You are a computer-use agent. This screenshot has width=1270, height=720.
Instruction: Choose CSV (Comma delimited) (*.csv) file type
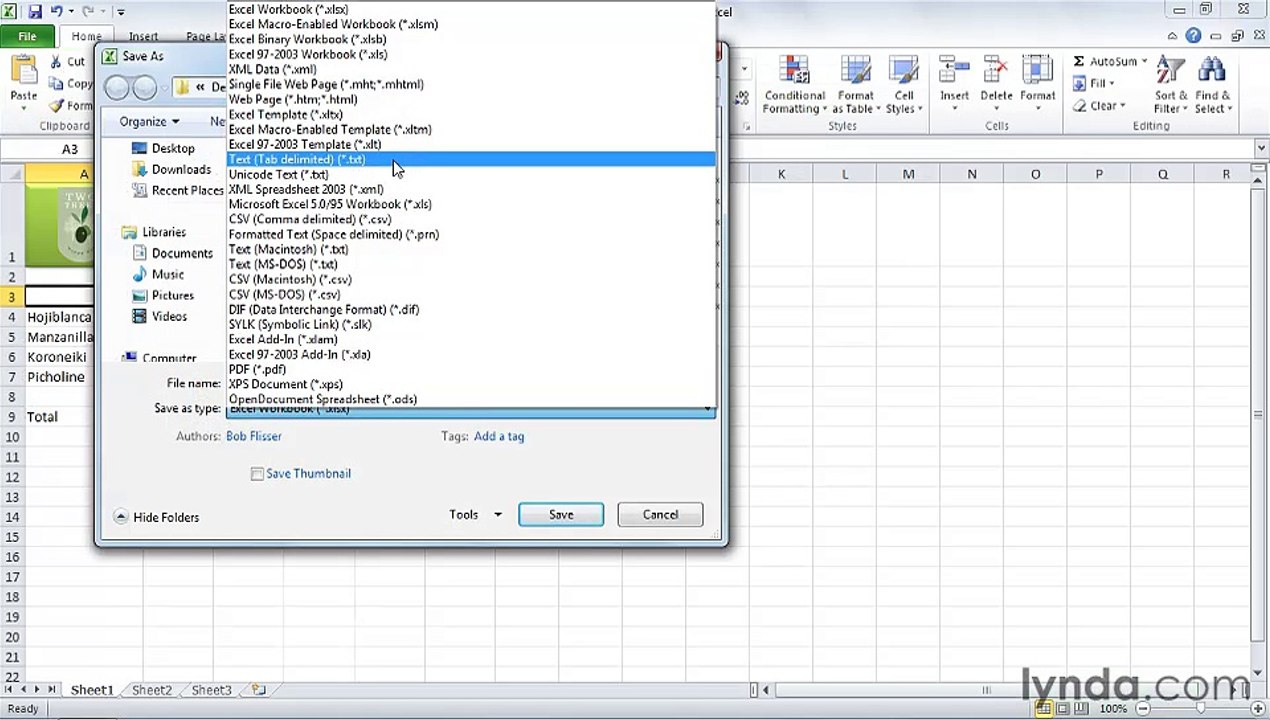point(471,219)
